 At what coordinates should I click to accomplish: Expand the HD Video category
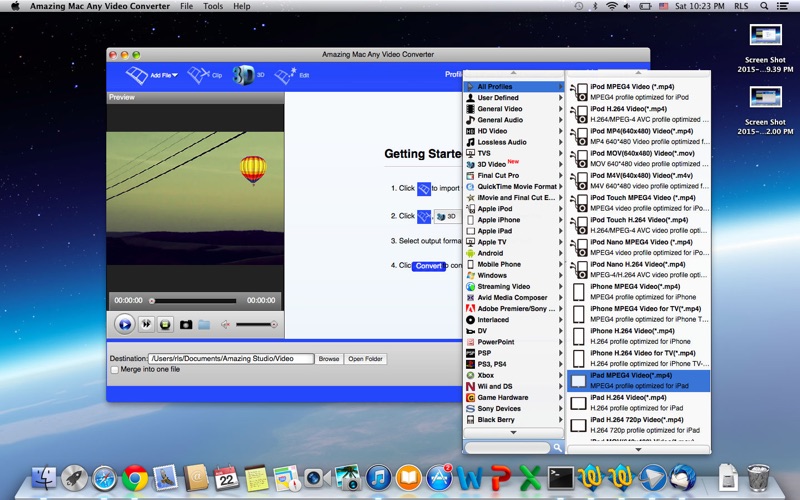pyautogui.click(x=514, y=131)
